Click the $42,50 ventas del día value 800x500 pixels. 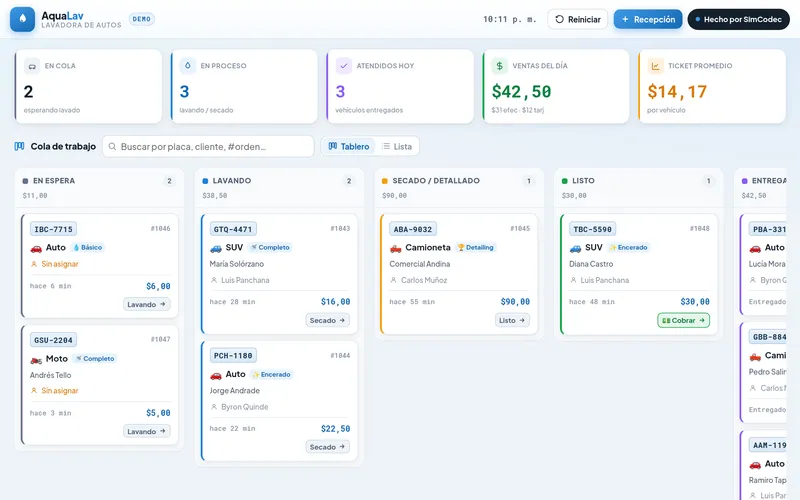521,92
